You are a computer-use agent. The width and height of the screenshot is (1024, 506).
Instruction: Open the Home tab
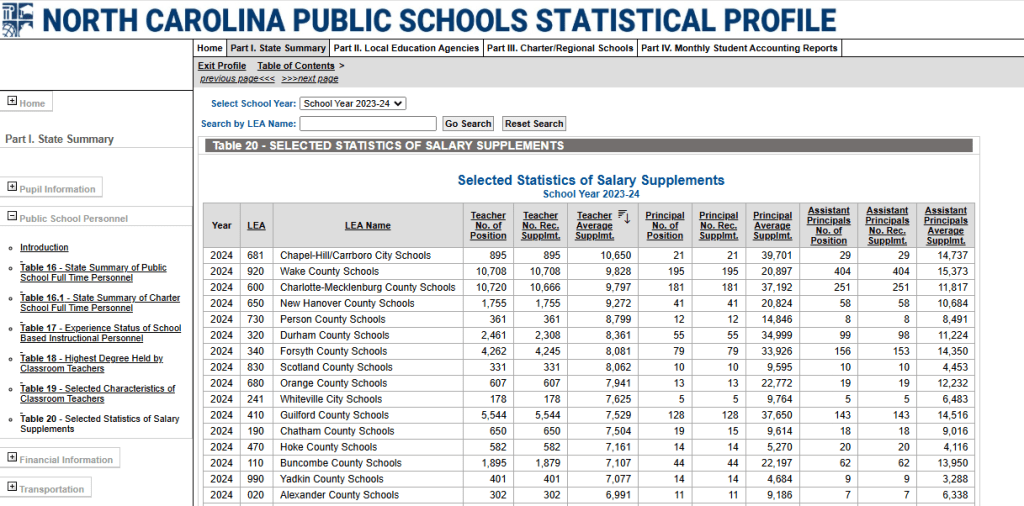210,48
